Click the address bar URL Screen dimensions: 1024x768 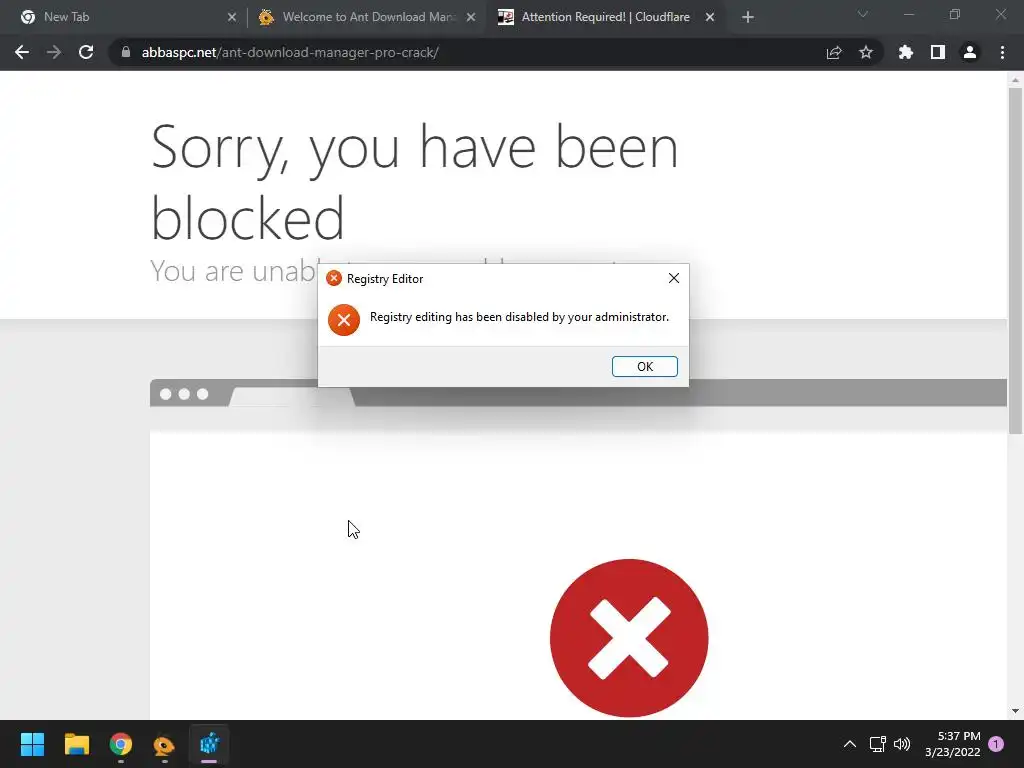click(290, 52)
